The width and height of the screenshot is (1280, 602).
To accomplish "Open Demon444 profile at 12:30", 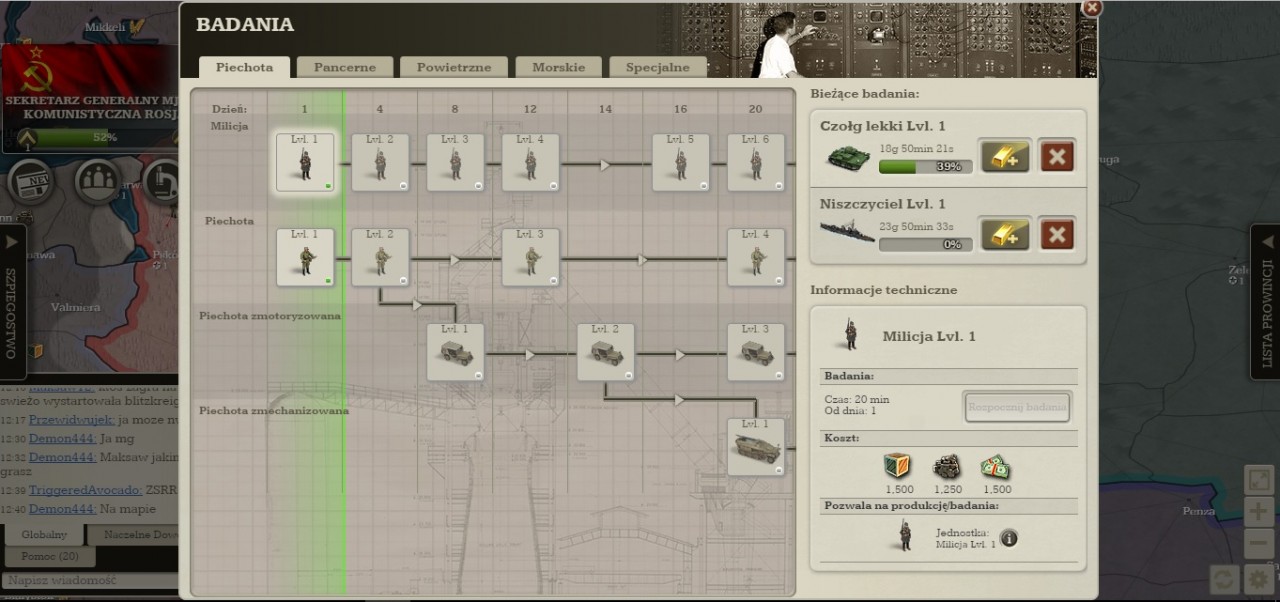I will click(62, 438).
